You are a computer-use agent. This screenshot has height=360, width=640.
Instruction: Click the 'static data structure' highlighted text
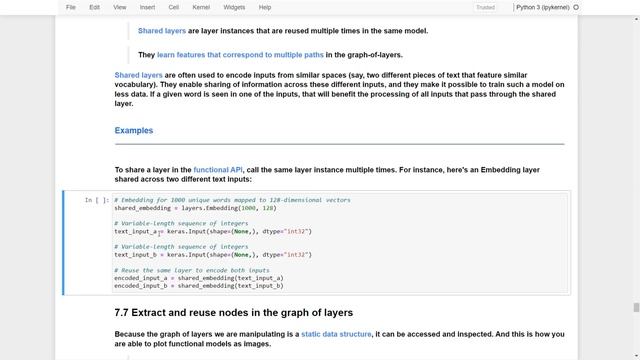(x=336, y=334)
